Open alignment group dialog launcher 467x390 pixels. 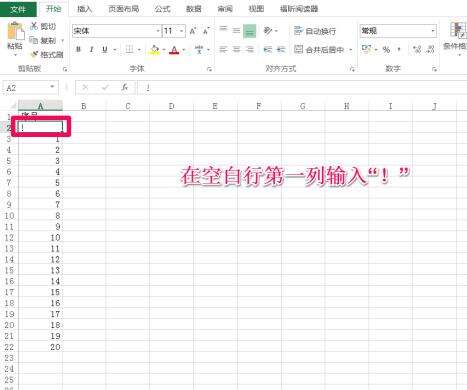coord(352,69)
